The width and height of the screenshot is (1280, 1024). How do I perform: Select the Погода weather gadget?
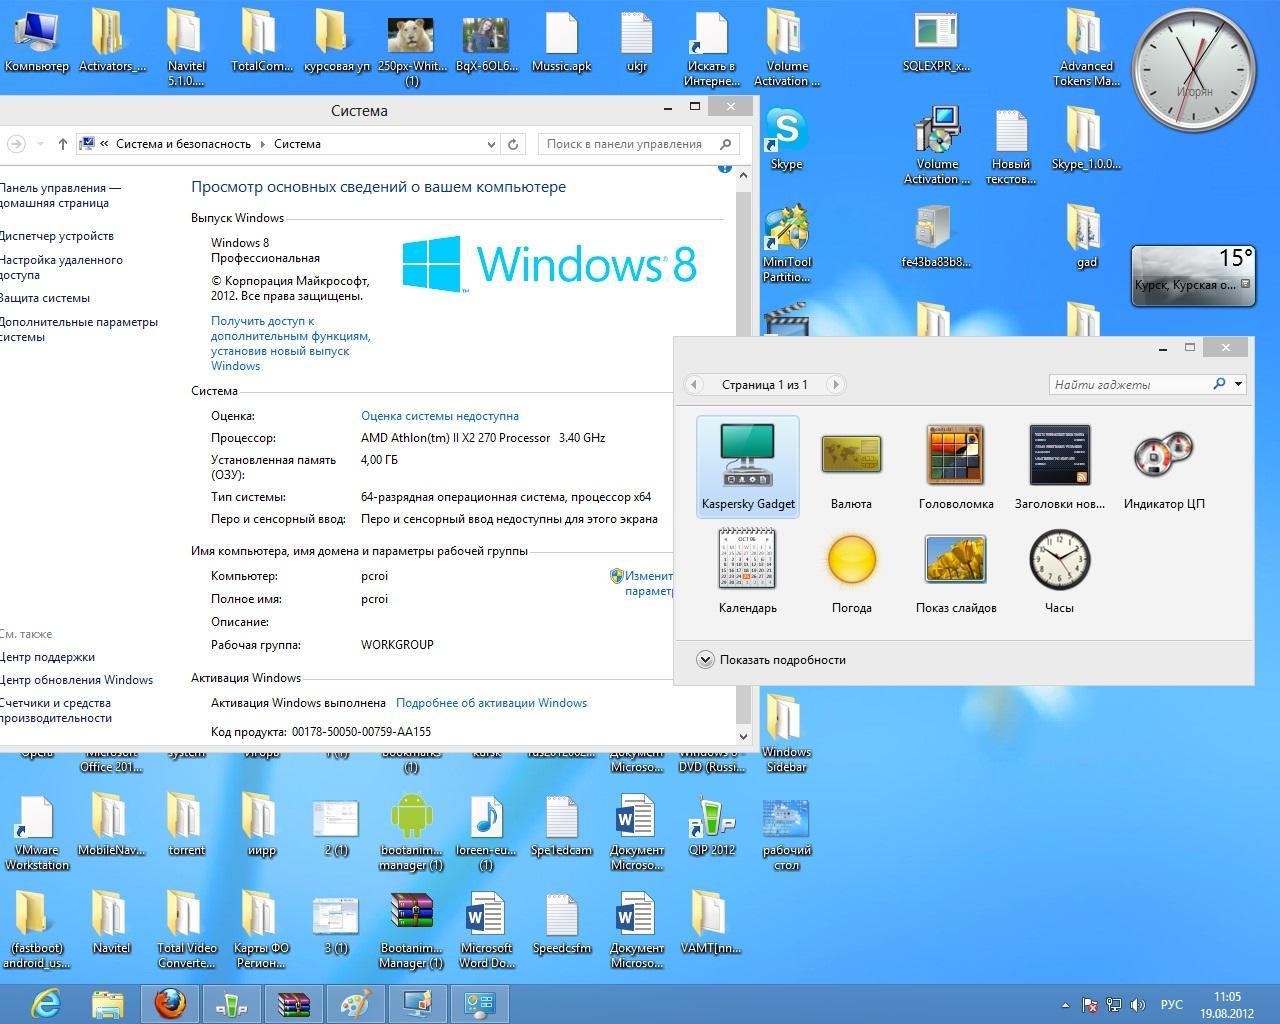851,570
